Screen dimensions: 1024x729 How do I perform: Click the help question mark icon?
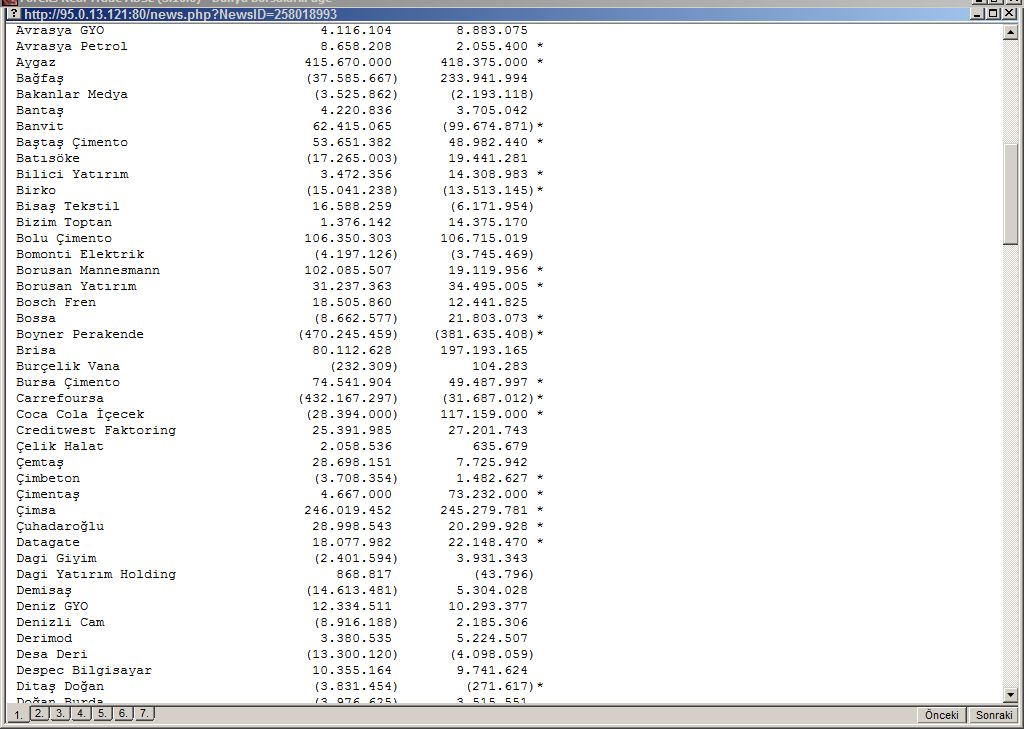click(x=13, y=14)
